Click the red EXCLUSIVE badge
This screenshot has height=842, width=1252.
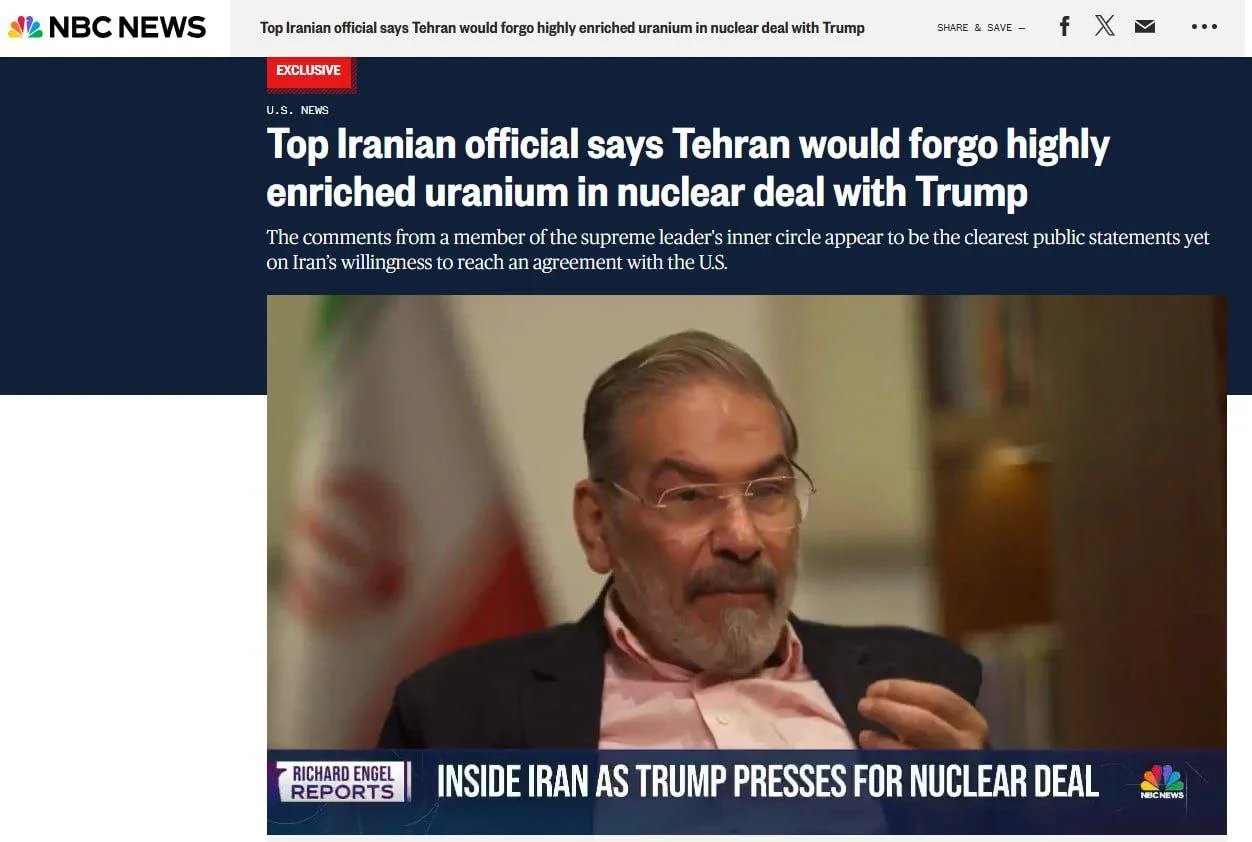309,70
